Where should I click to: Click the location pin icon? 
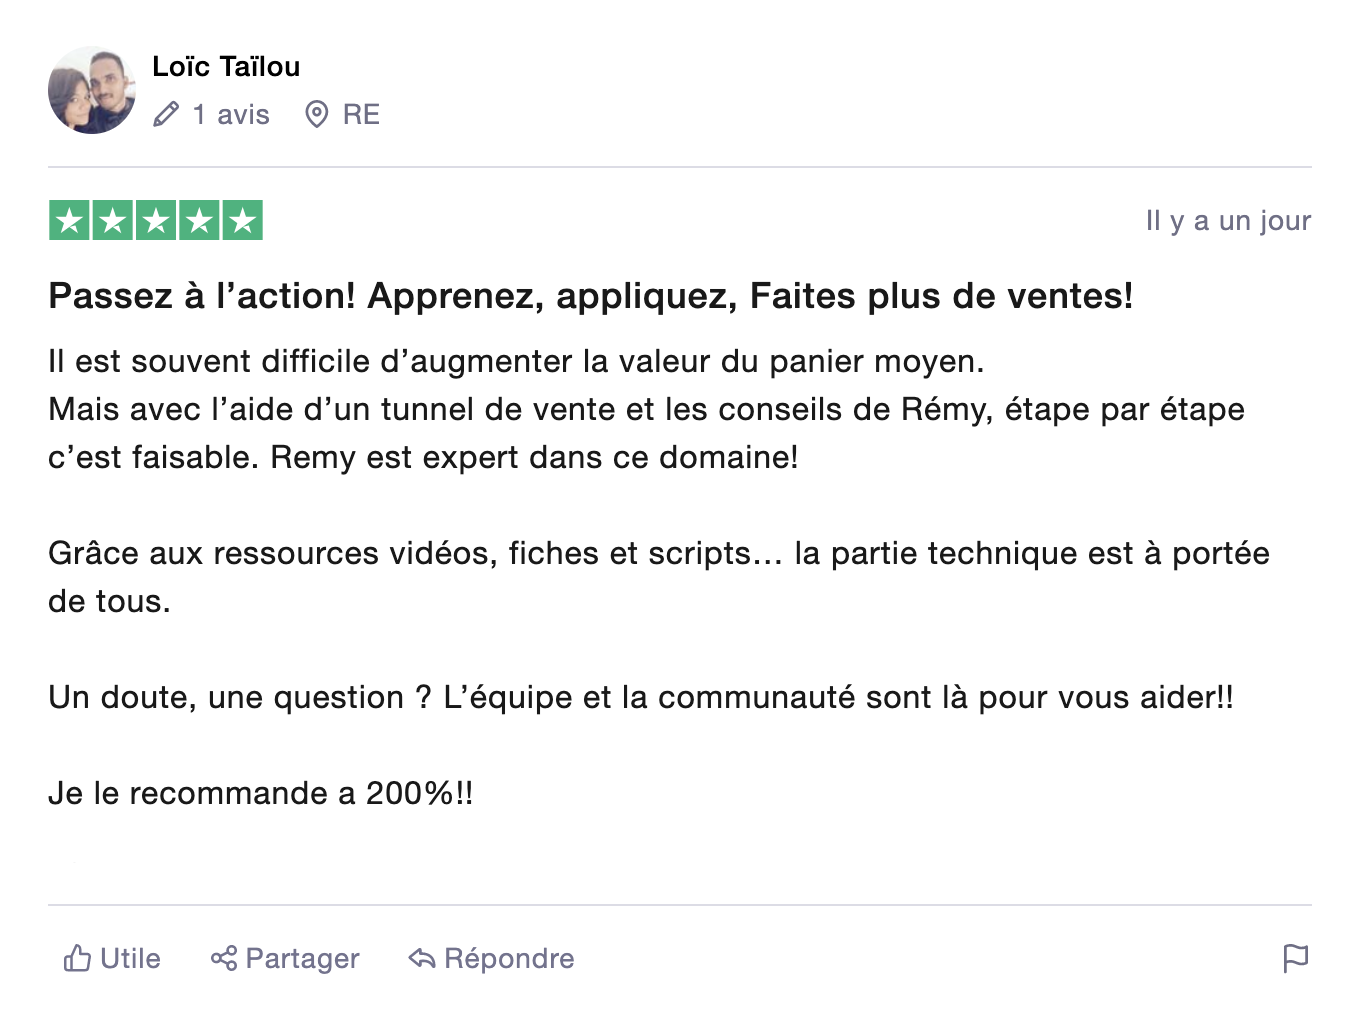click(x=316, y=115)
